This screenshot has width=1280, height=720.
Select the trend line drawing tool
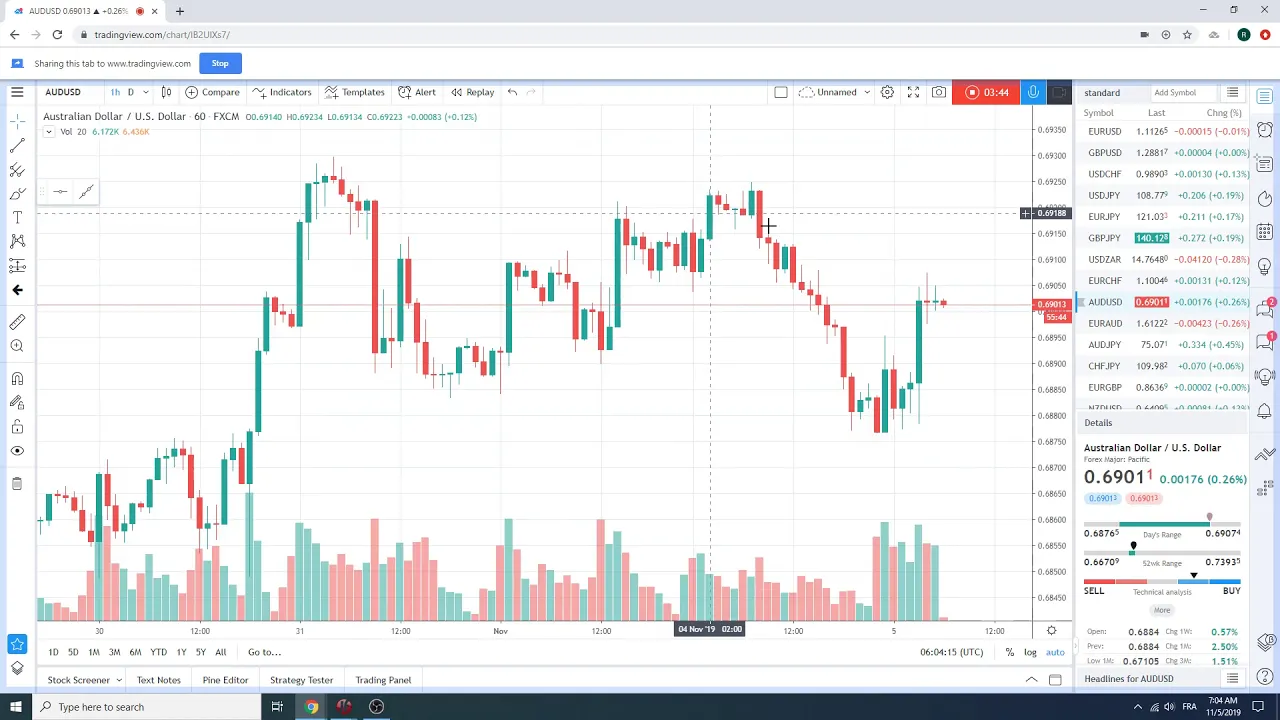click(x=17, y=146)
